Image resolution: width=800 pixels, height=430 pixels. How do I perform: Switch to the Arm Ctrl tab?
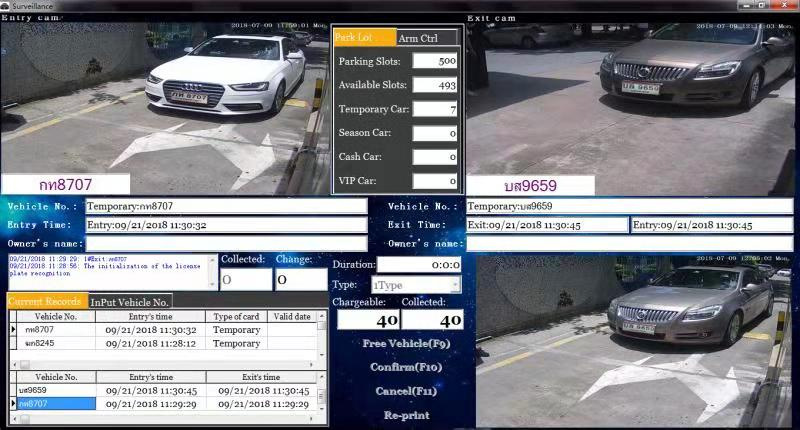point(427,38)
